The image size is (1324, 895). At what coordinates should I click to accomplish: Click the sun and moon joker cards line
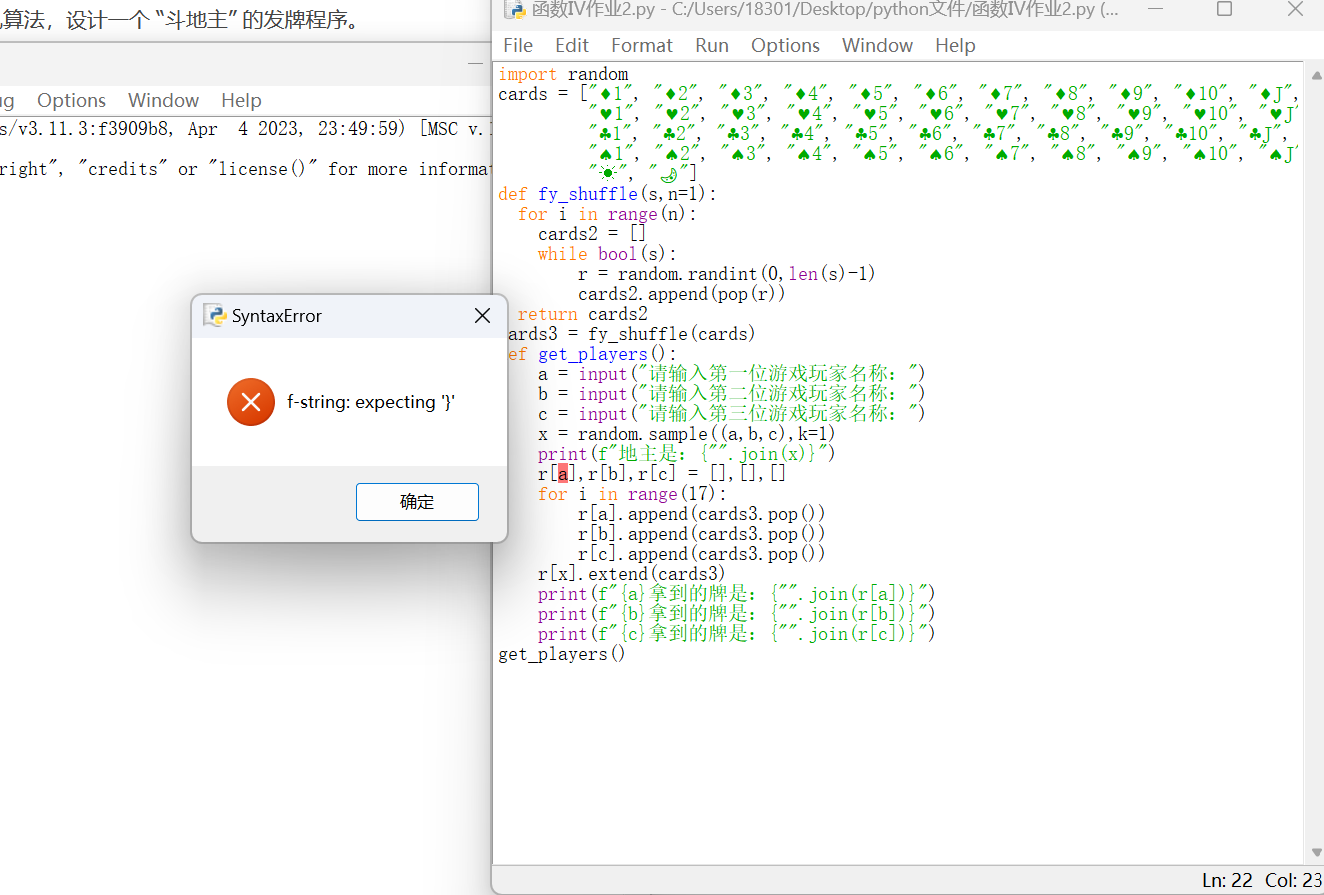[643, 174]
